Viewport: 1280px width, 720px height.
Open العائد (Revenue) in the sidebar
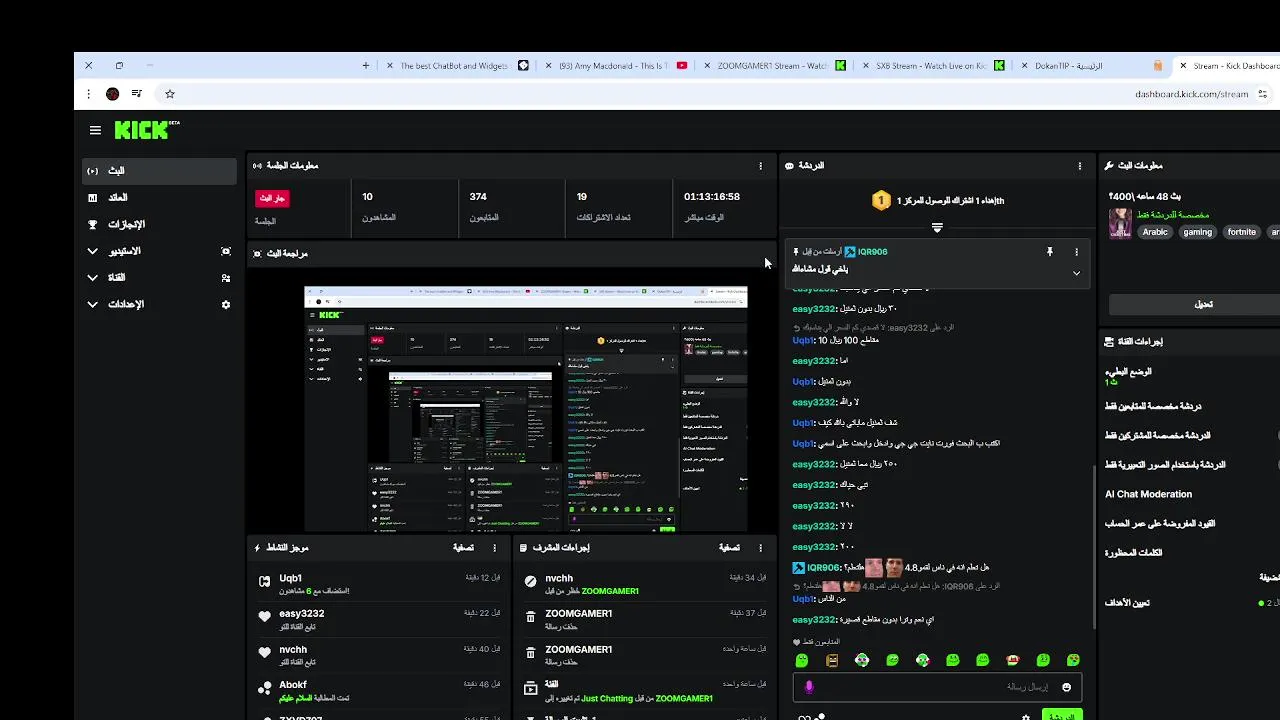click(x=159, y=198)
